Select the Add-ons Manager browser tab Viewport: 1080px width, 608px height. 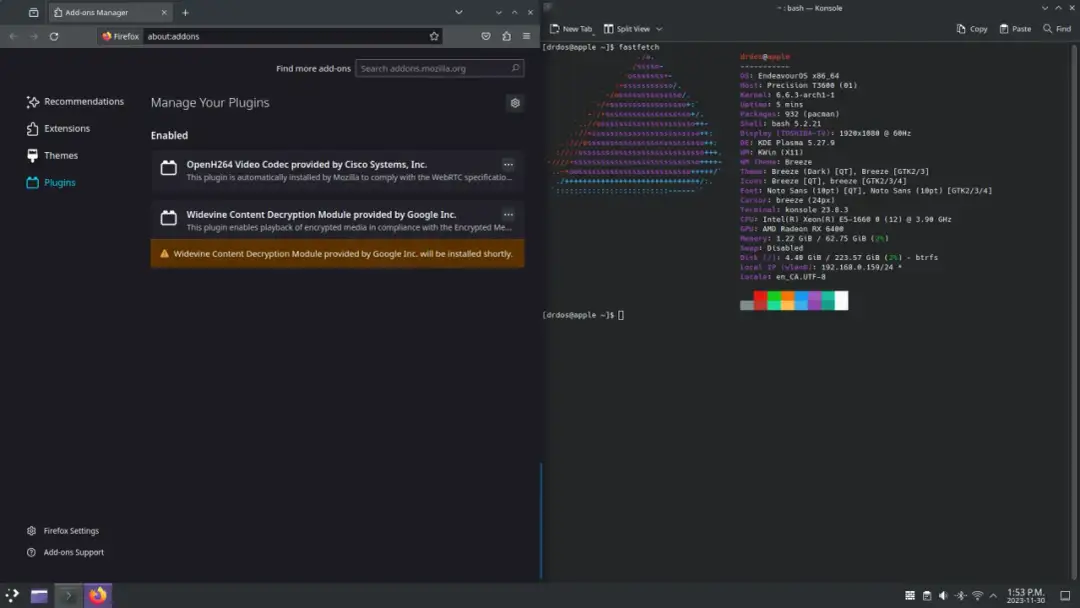110,12
